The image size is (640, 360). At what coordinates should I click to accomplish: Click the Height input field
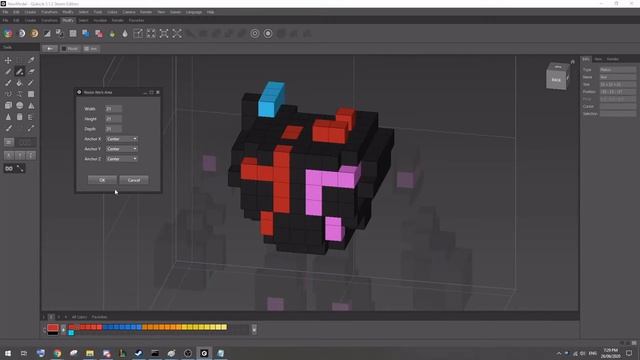click(x=113, y=119)
